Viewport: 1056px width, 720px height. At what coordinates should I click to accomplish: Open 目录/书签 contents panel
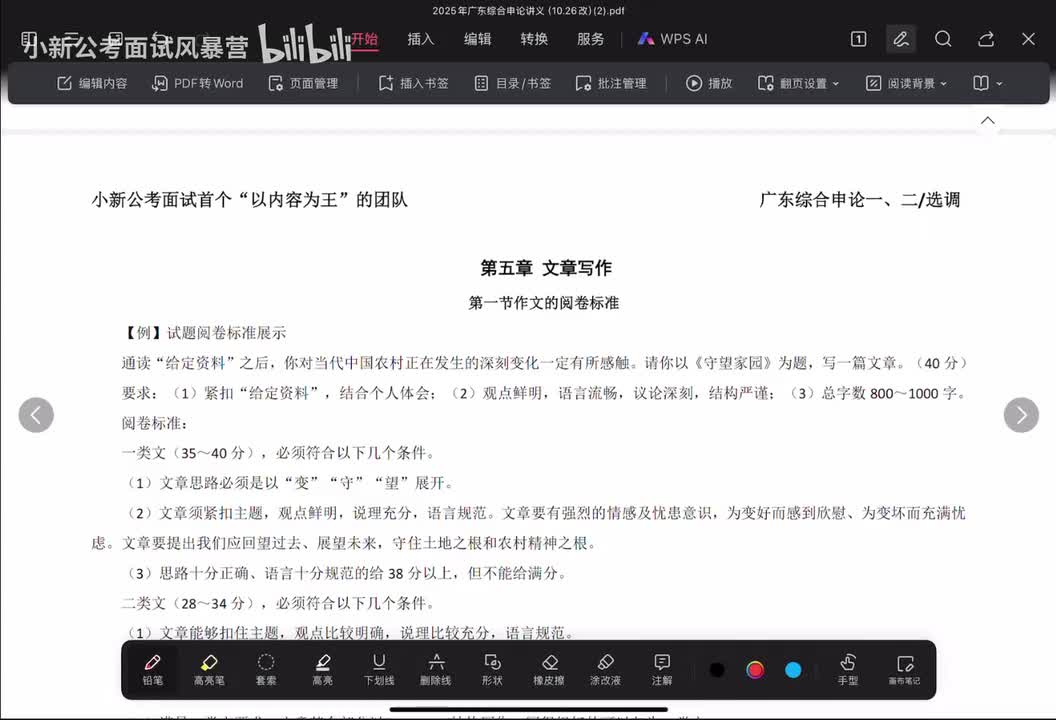(x=513, y=84)
